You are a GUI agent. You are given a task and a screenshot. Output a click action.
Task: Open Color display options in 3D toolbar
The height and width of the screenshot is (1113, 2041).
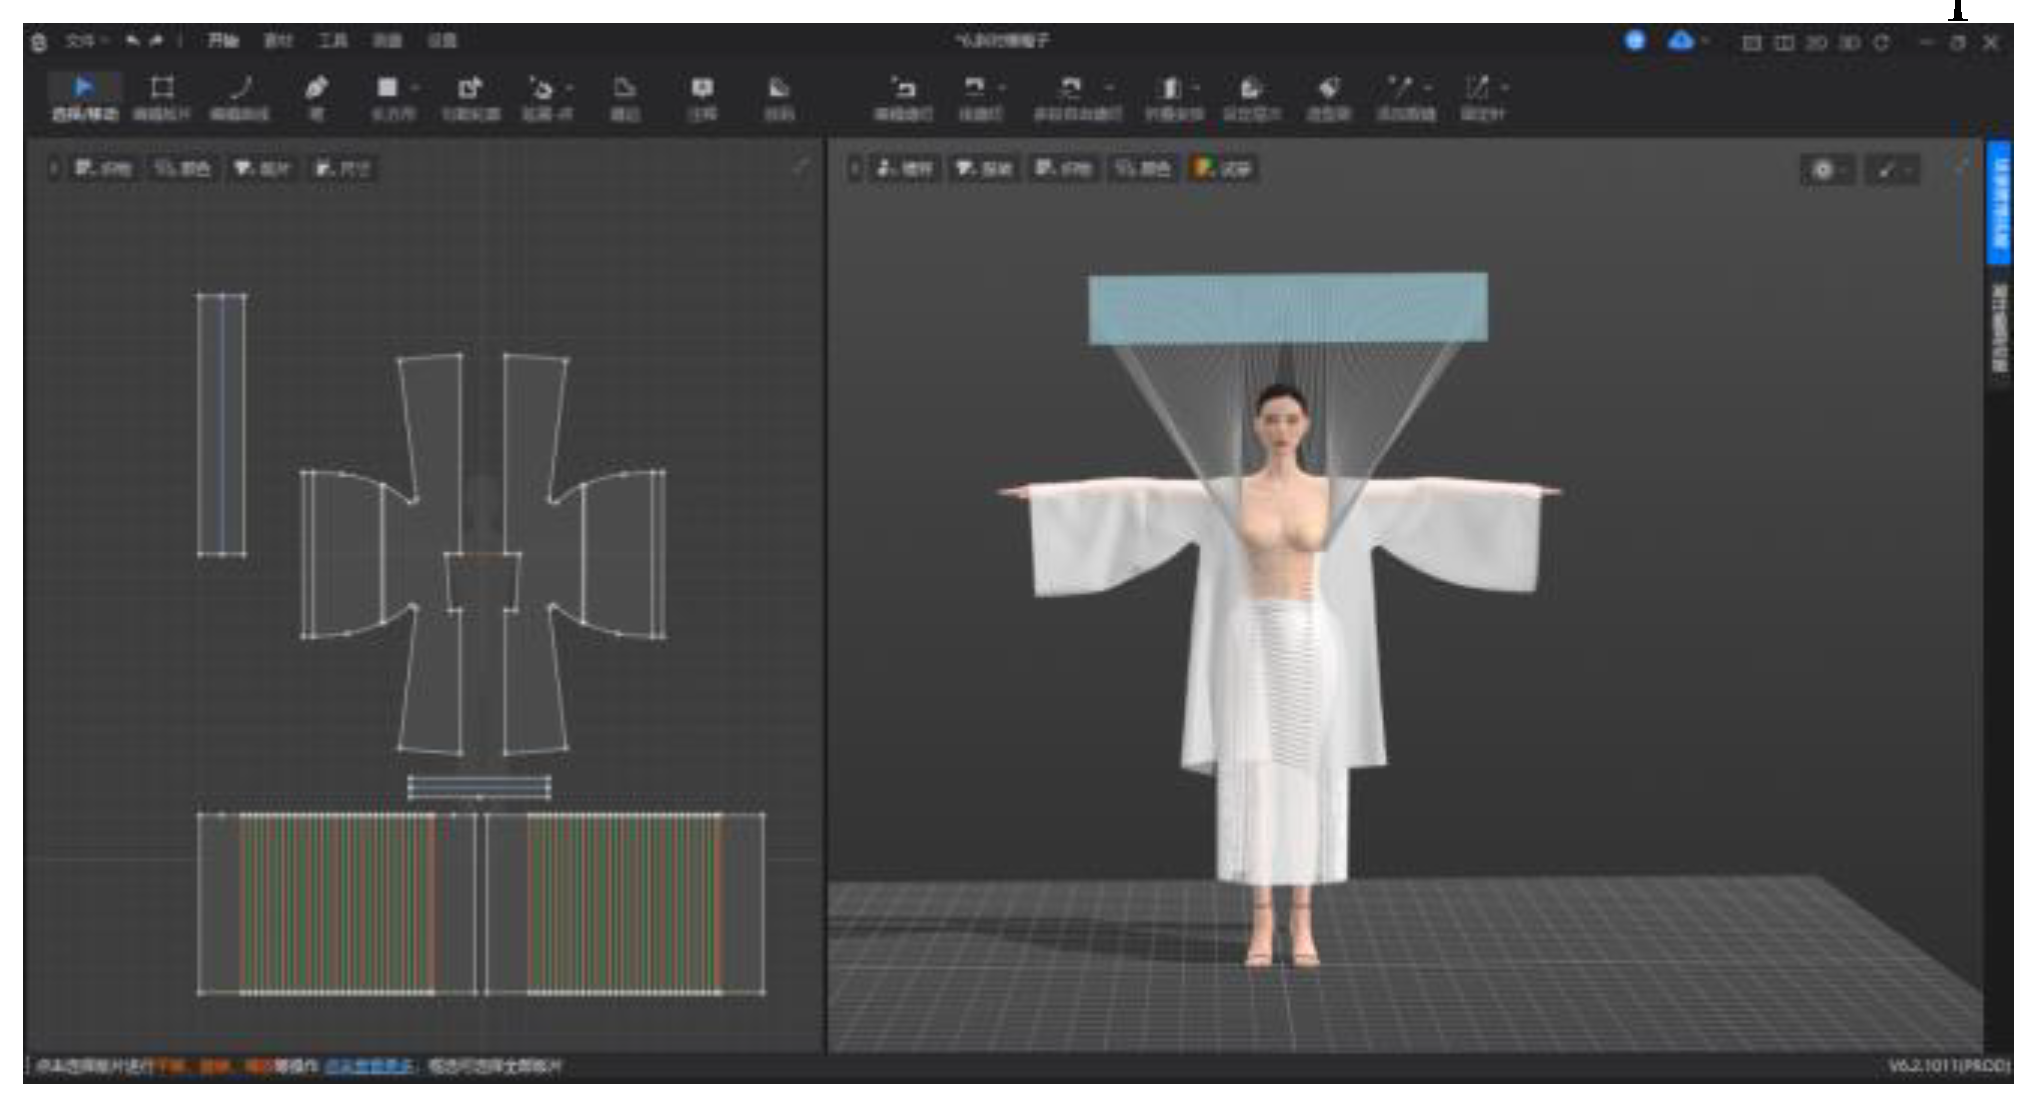pyautogui.click(x=1143, y=168)
